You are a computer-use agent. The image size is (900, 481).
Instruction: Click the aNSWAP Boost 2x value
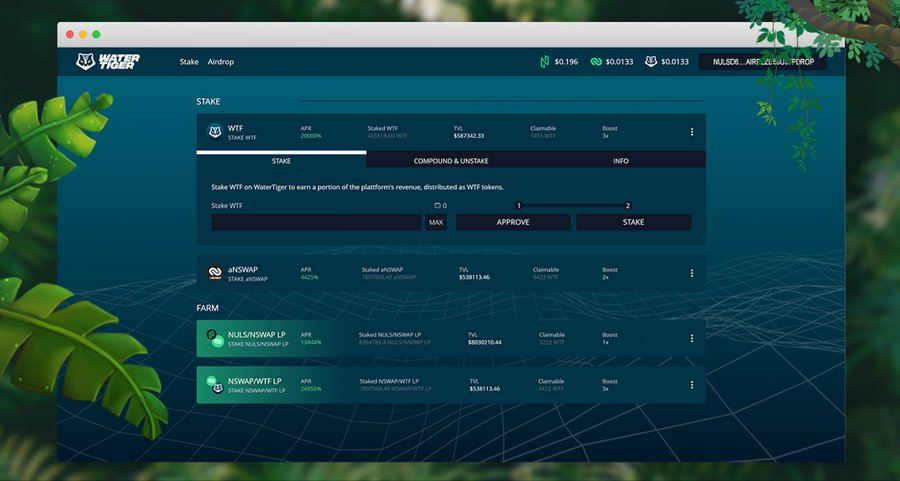pos(605,277)
